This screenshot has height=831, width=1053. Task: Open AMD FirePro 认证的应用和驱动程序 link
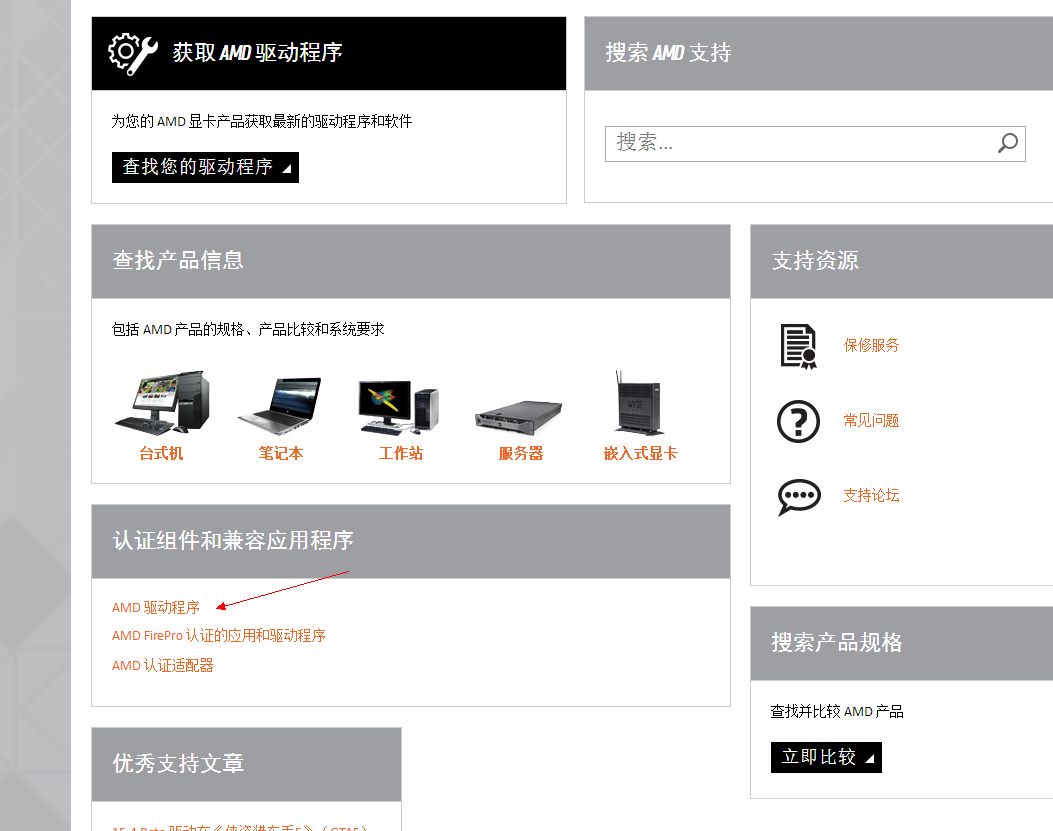pos(219,636)
